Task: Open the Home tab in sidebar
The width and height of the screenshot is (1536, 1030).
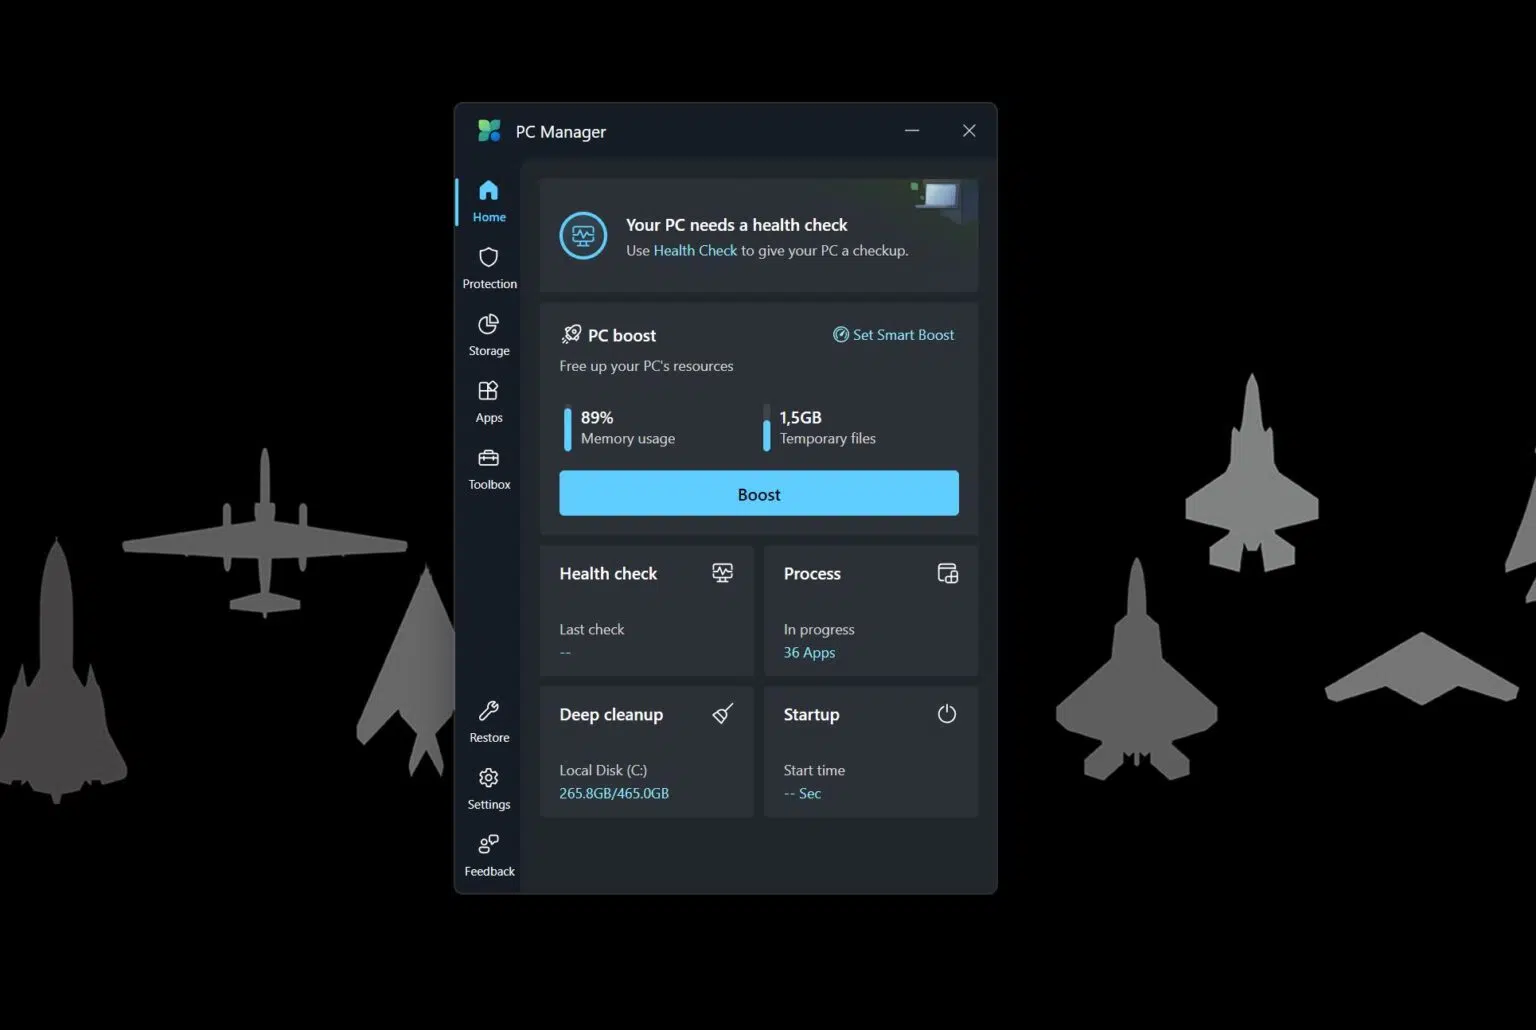Action: (x=489, y=201)
